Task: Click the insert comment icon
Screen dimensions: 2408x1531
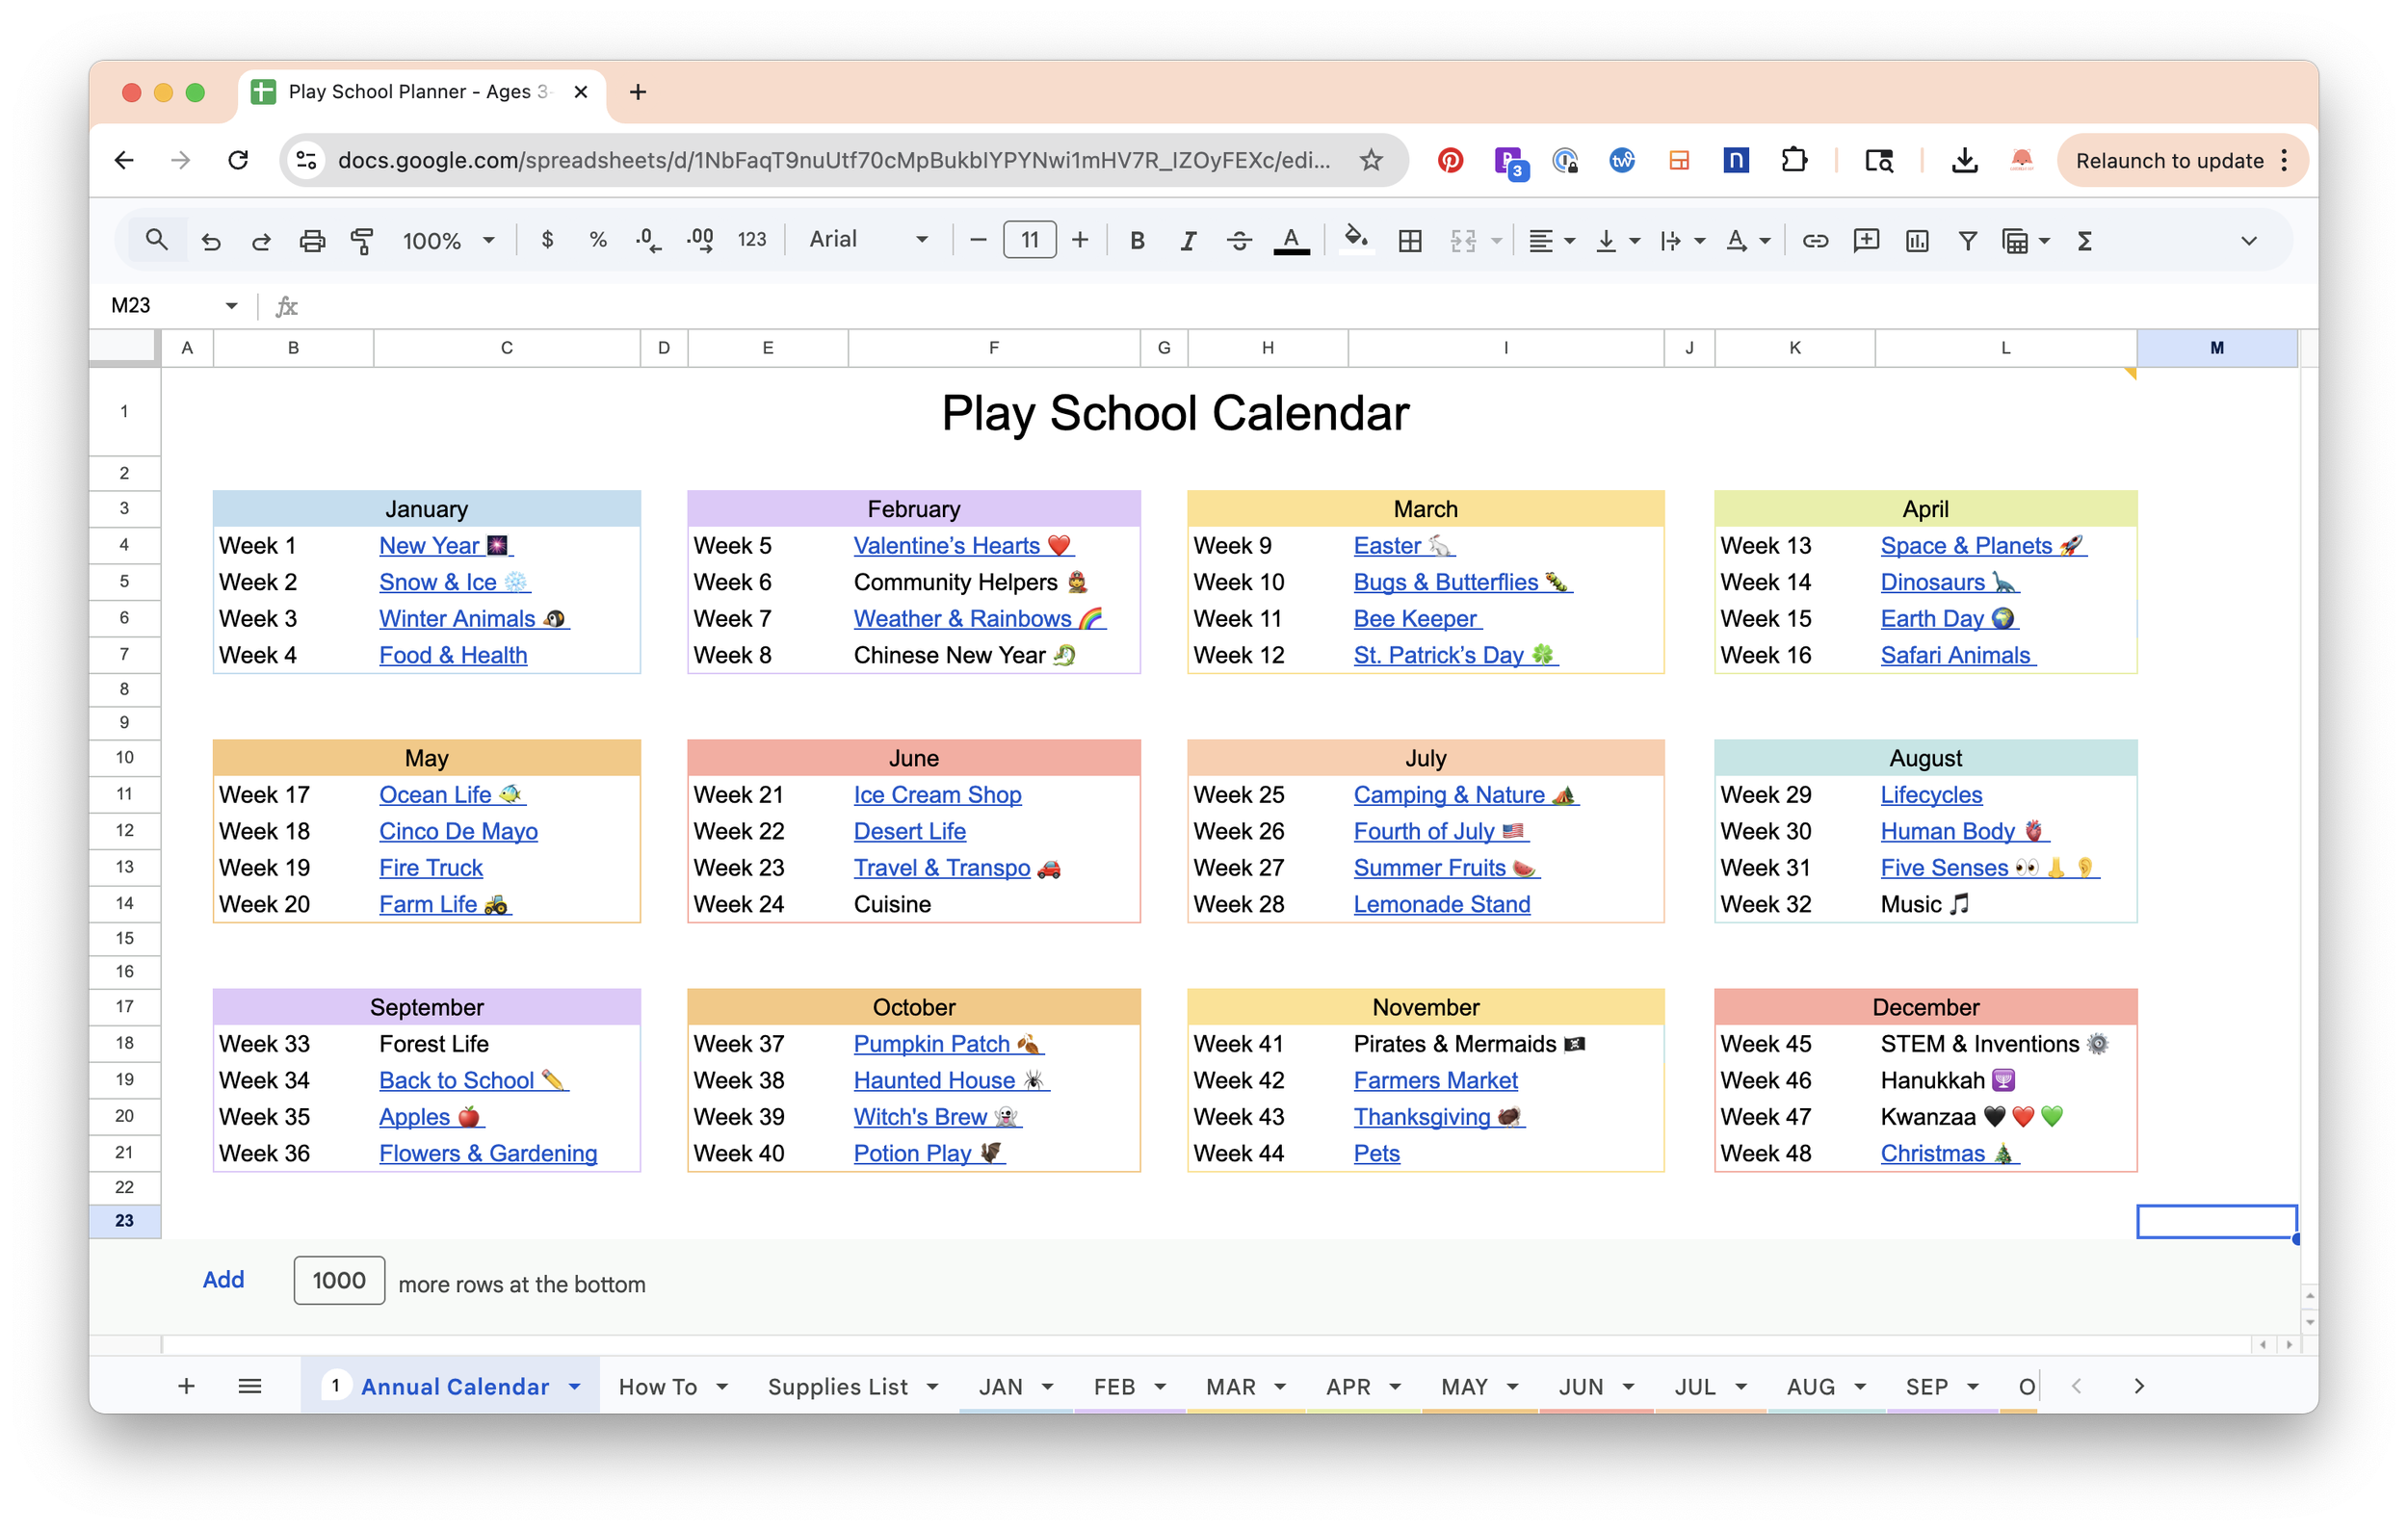Action: pos(1866,241)
